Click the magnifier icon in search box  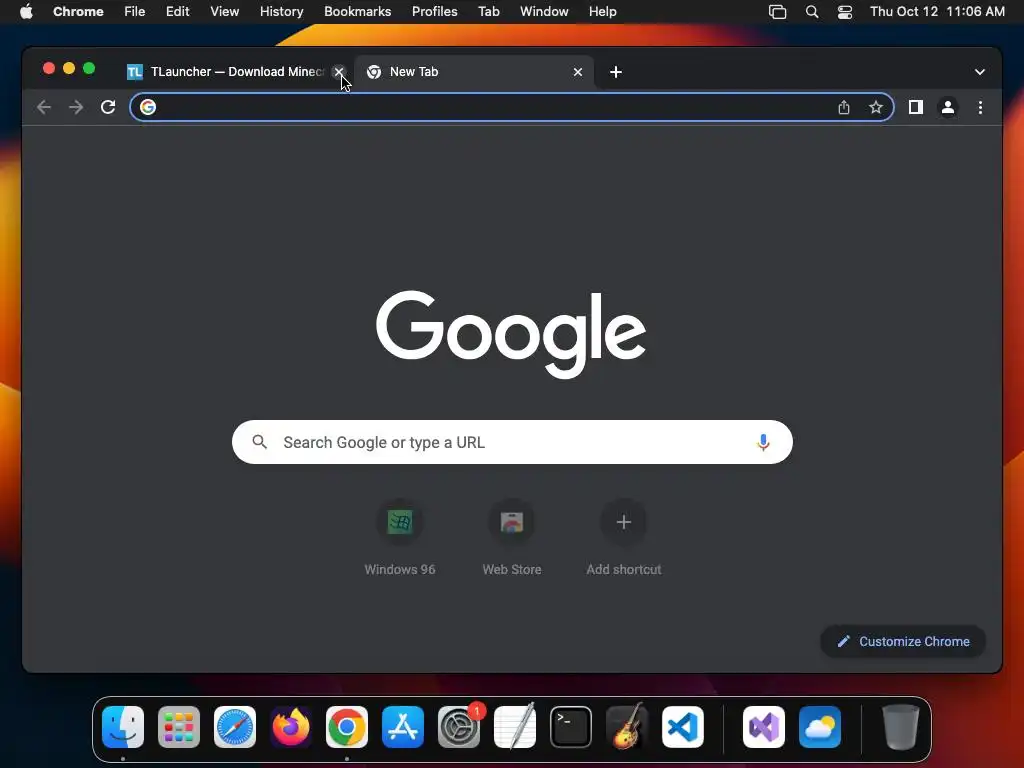click(259, 442)
